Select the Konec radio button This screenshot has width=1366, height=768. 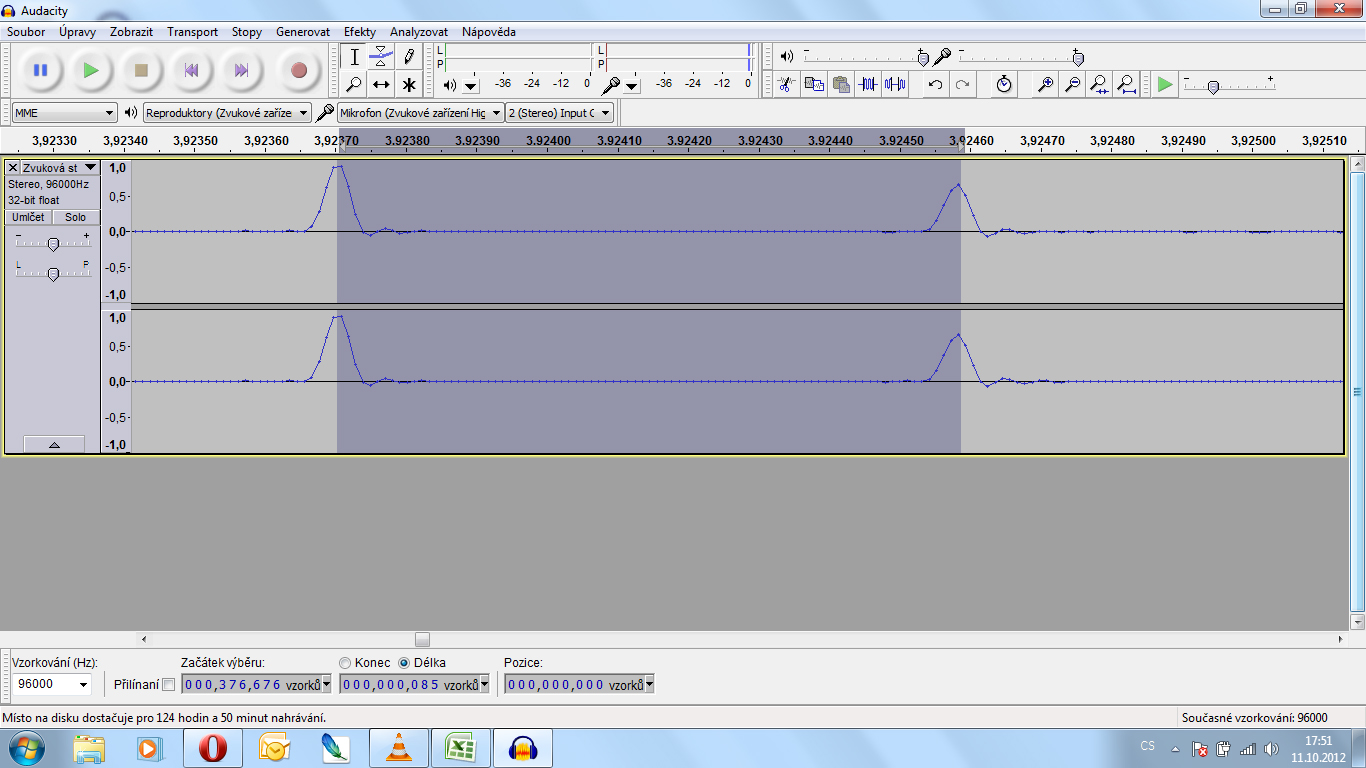346,663
